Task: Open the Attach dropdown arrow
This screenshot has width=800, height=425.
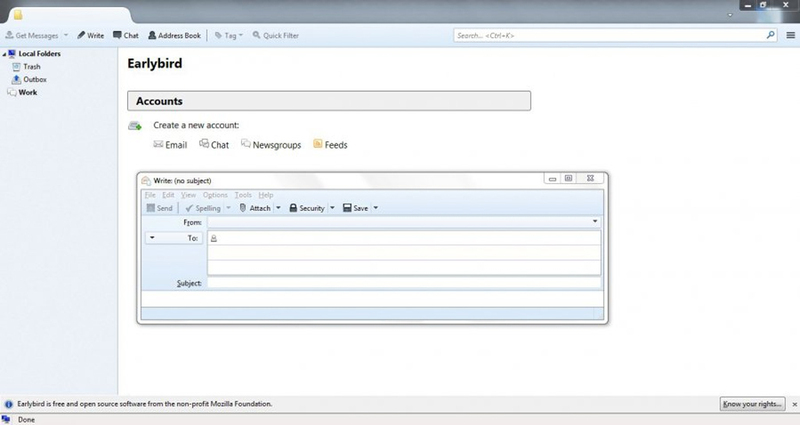Action: [278, 208]
